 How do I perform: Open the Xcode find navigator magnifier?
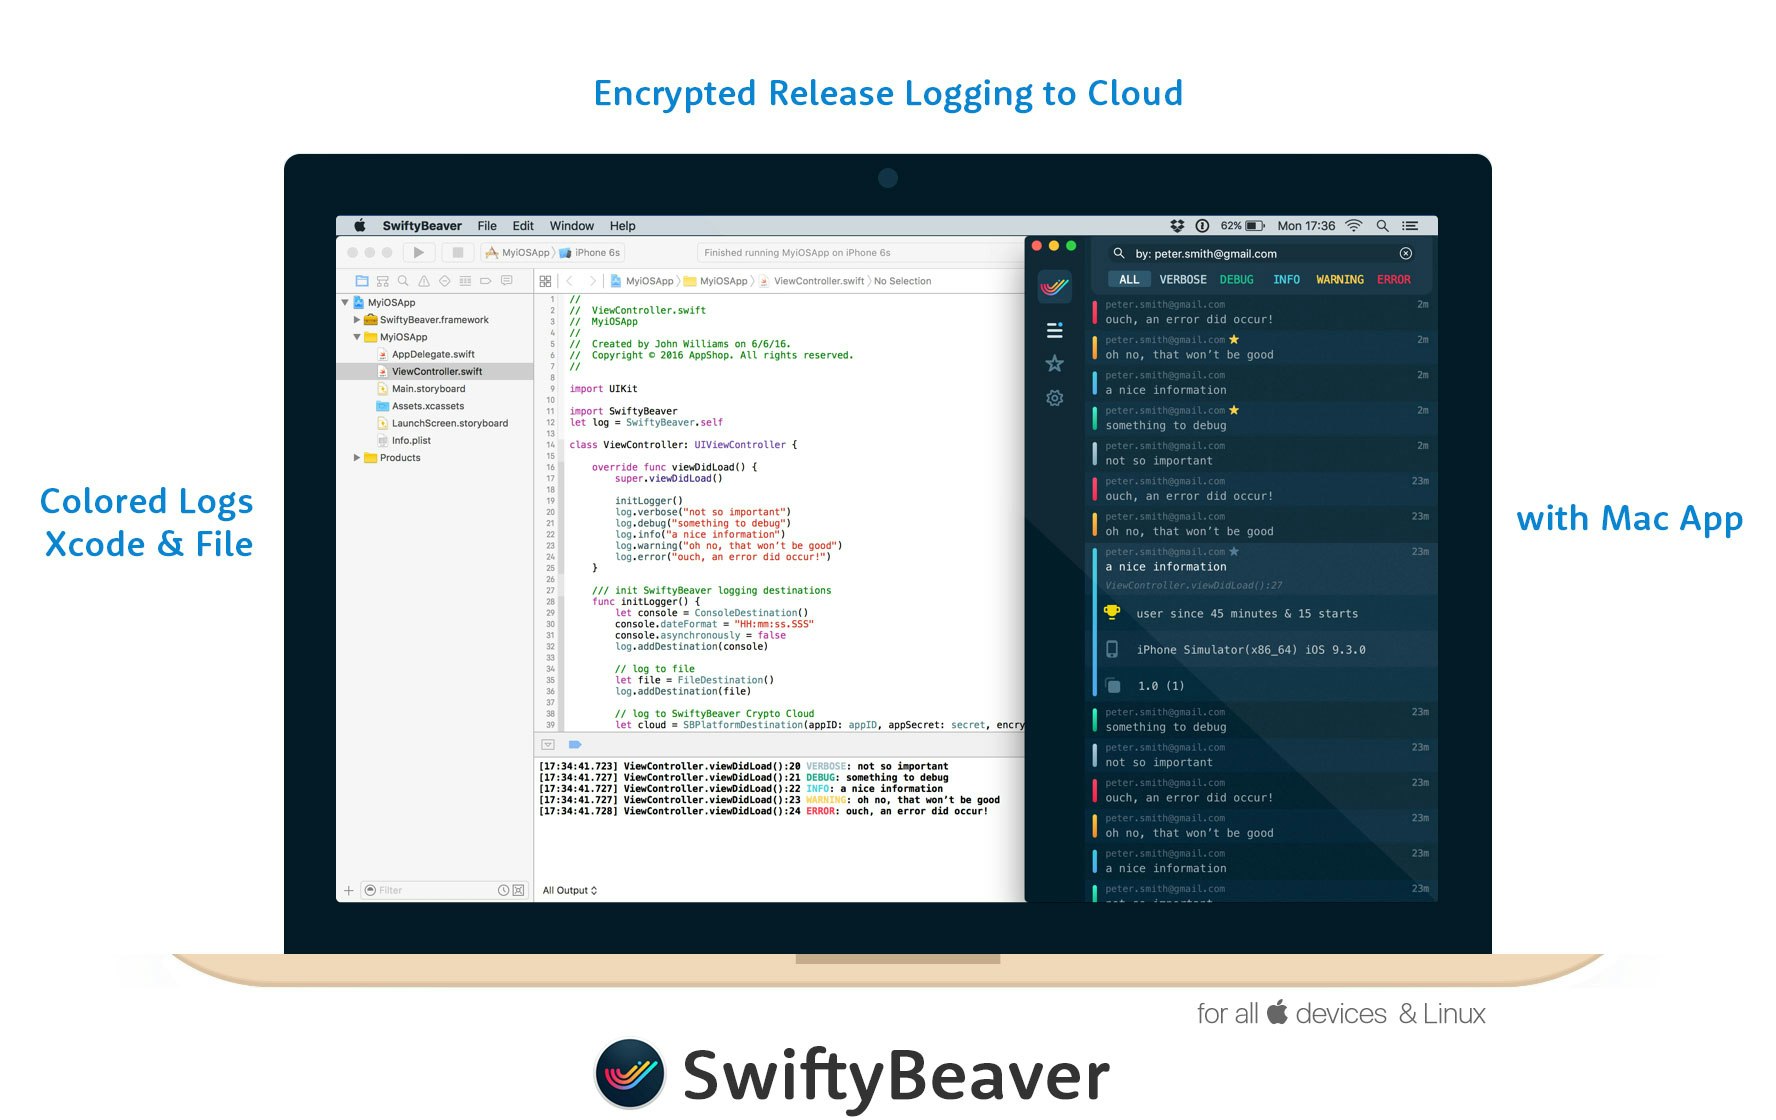(403, 281)
